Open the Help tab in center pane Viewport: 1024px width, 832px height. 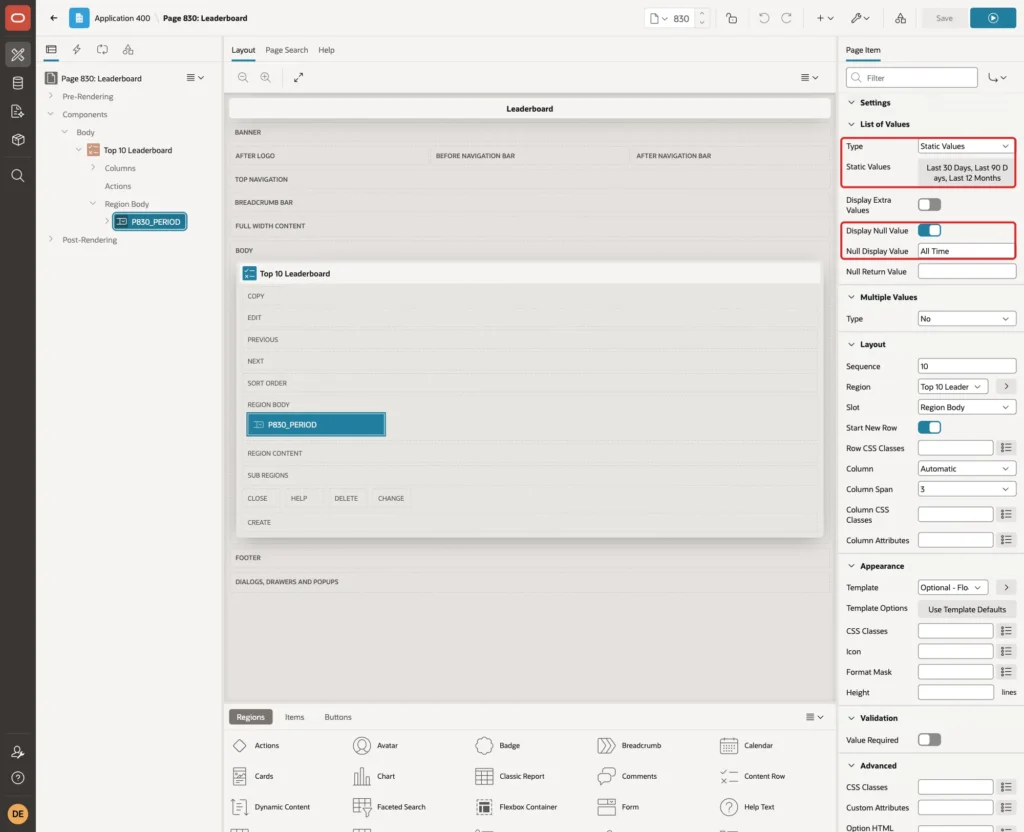(327, 50)
